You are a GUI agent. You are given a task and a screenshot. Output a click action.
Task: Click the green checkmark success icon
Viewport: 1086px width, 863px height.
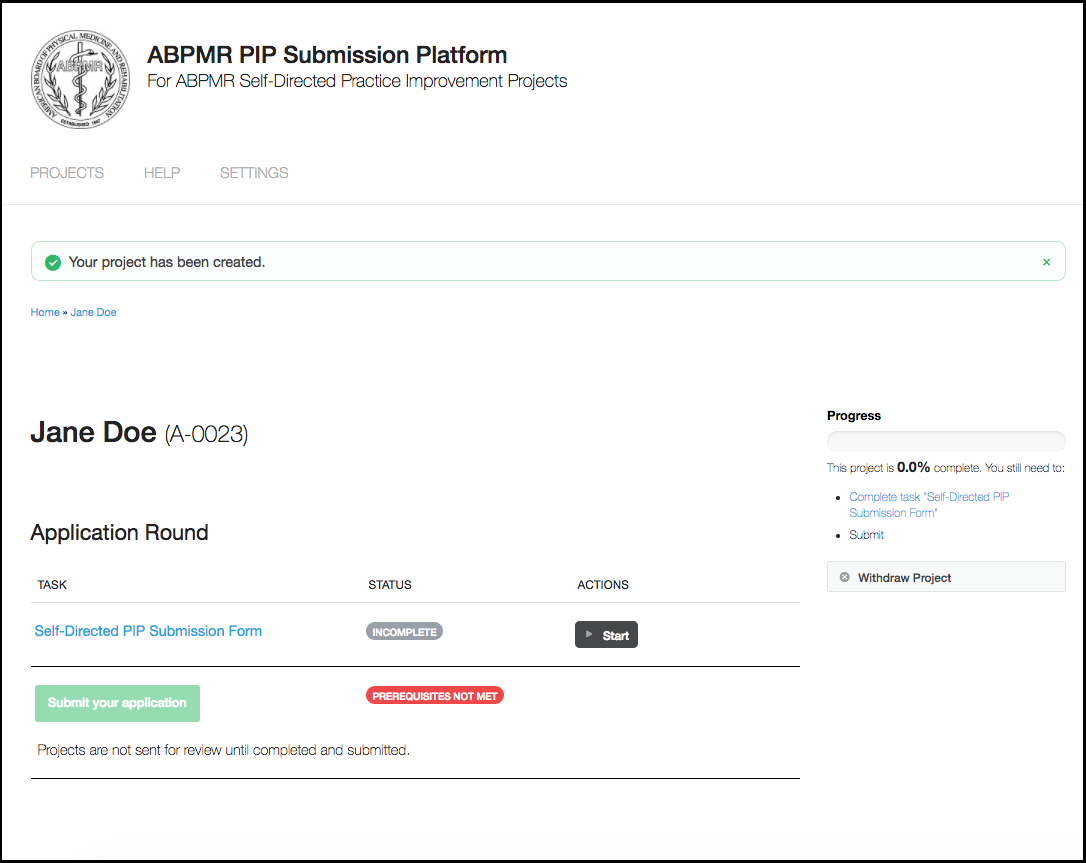click(53, 262)
